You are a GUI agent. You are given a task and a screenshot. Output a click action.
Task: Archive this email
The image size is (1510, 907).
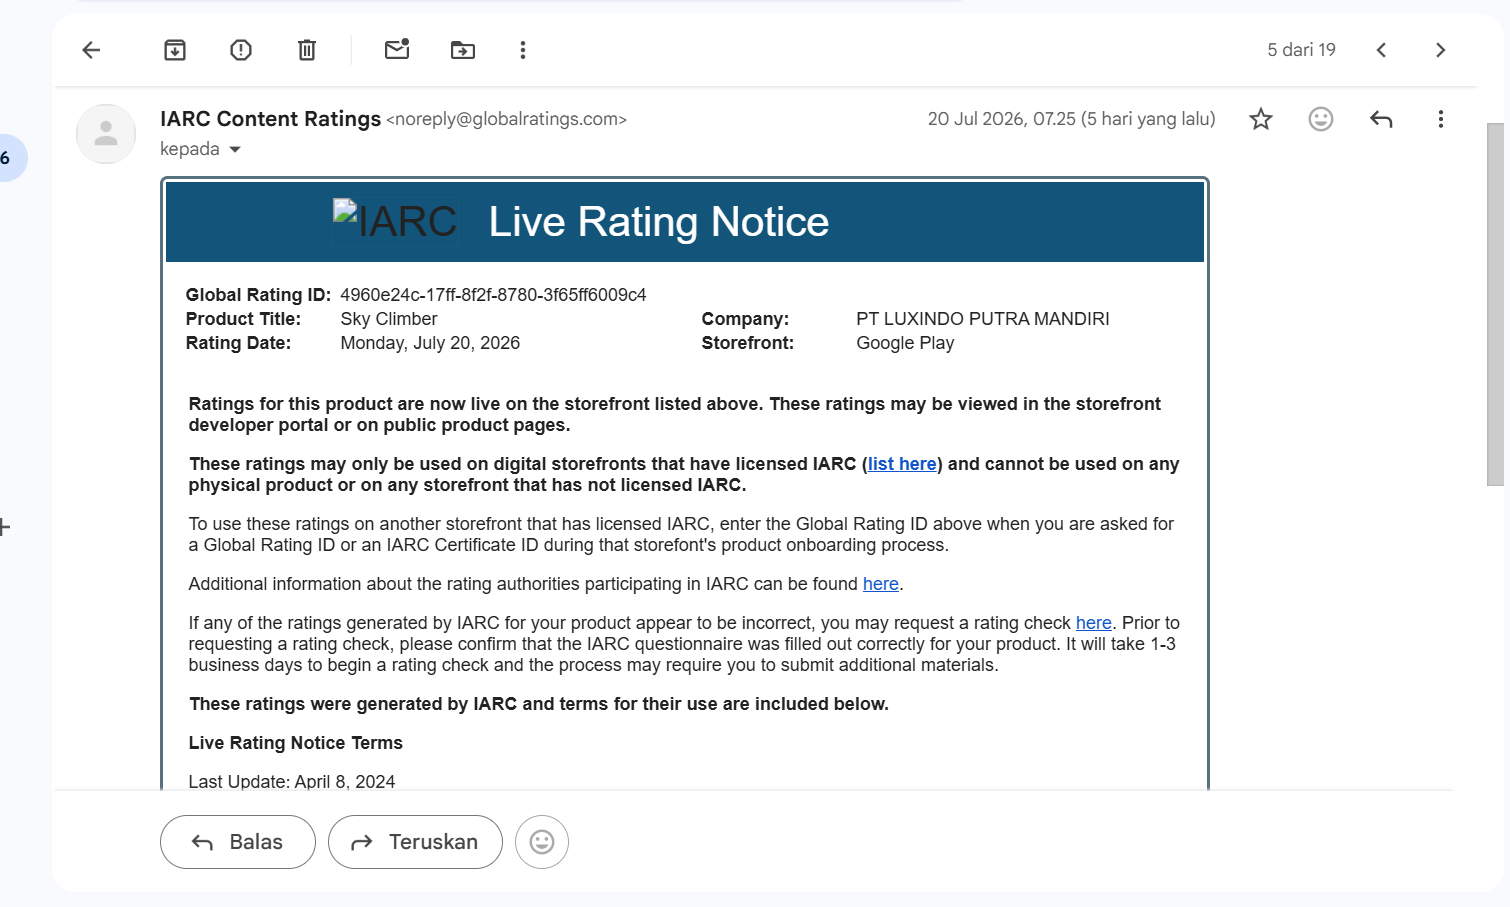175,50
